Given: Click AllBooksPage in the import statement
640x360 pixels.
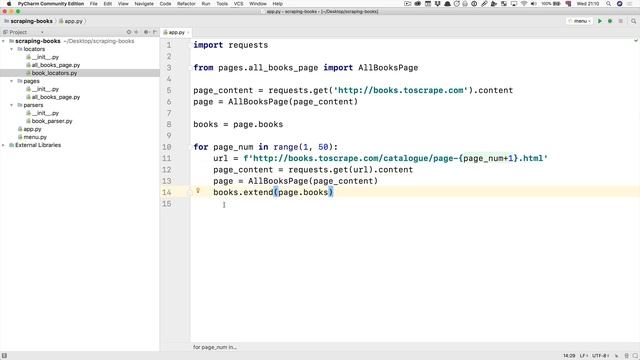Looking at the screenshot, I should tap(388, 68).
